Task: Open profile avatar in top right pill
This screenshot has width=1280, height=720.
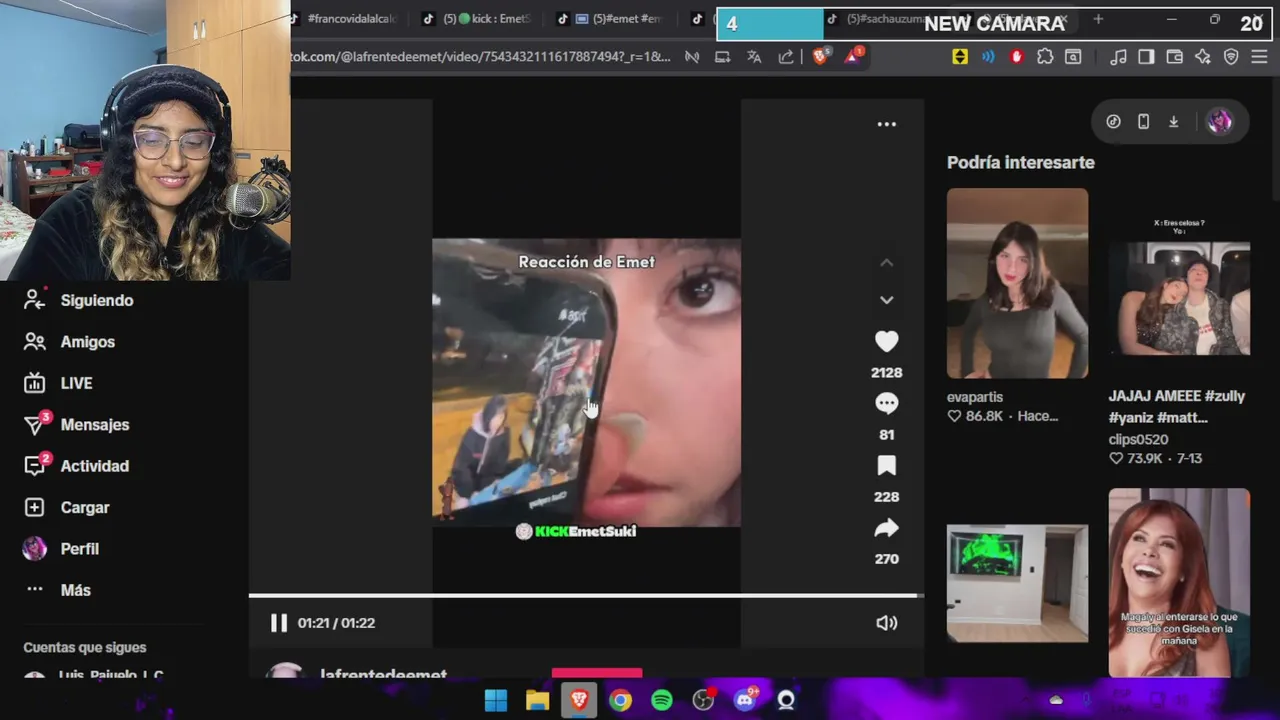Action: (x=1219, y=122)
